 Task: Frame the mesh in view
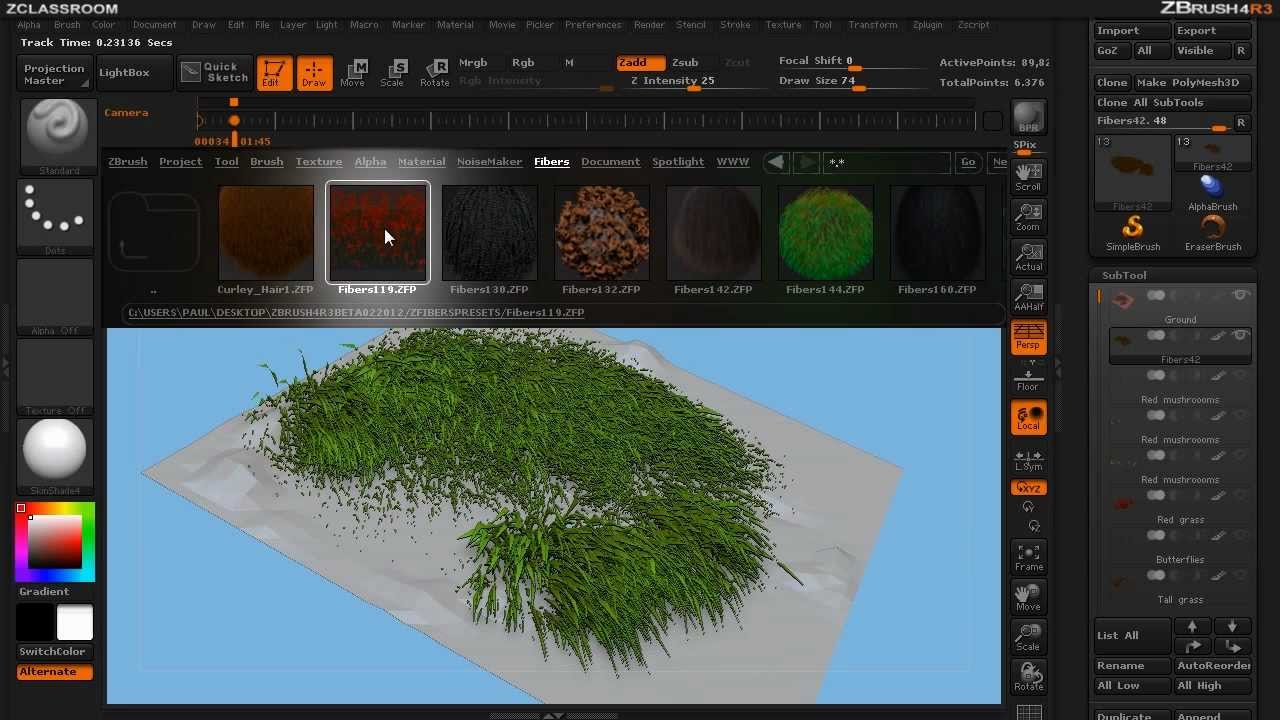(1028, 557)
